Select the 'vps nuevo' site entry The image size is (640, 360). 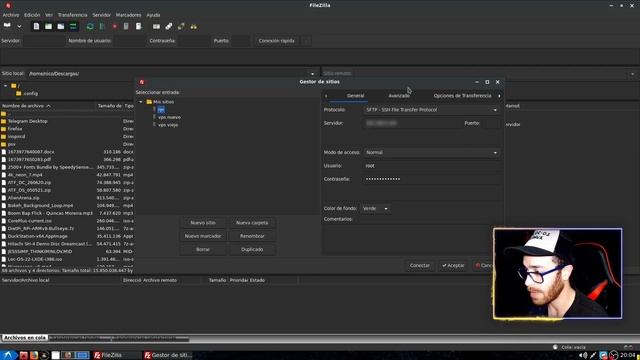(x=169, y=117)
